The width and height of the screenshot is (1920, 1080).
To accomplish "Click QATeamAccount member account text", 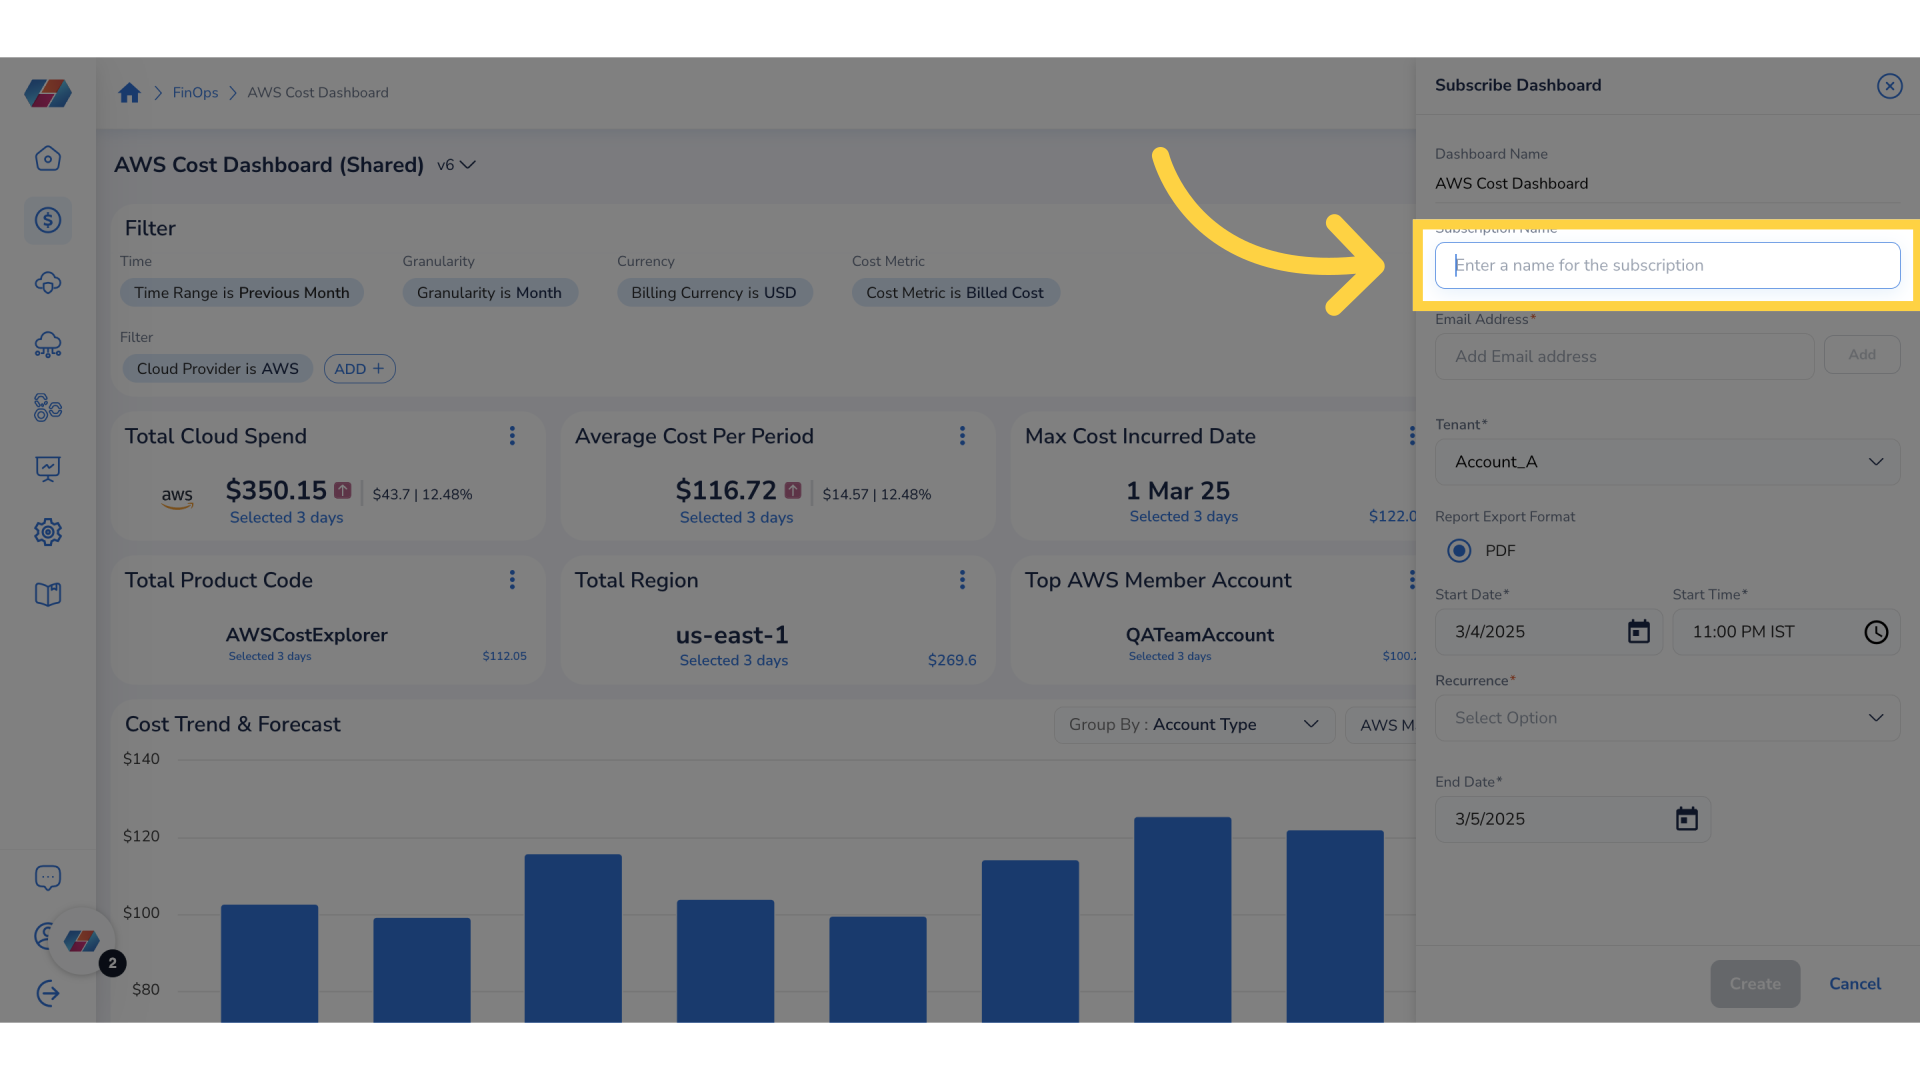I will 1199,635.
